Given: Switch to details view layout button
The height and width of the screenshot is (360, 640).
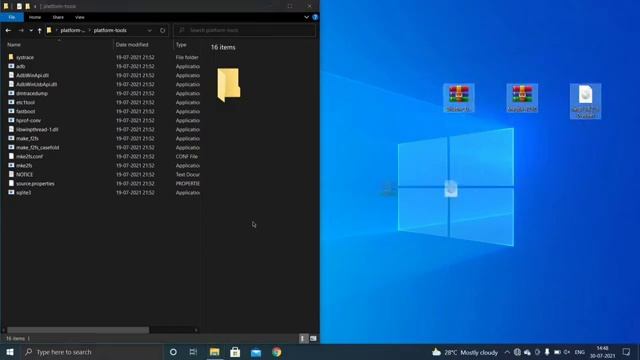Looking at the screenshot, I should (303, 338).
